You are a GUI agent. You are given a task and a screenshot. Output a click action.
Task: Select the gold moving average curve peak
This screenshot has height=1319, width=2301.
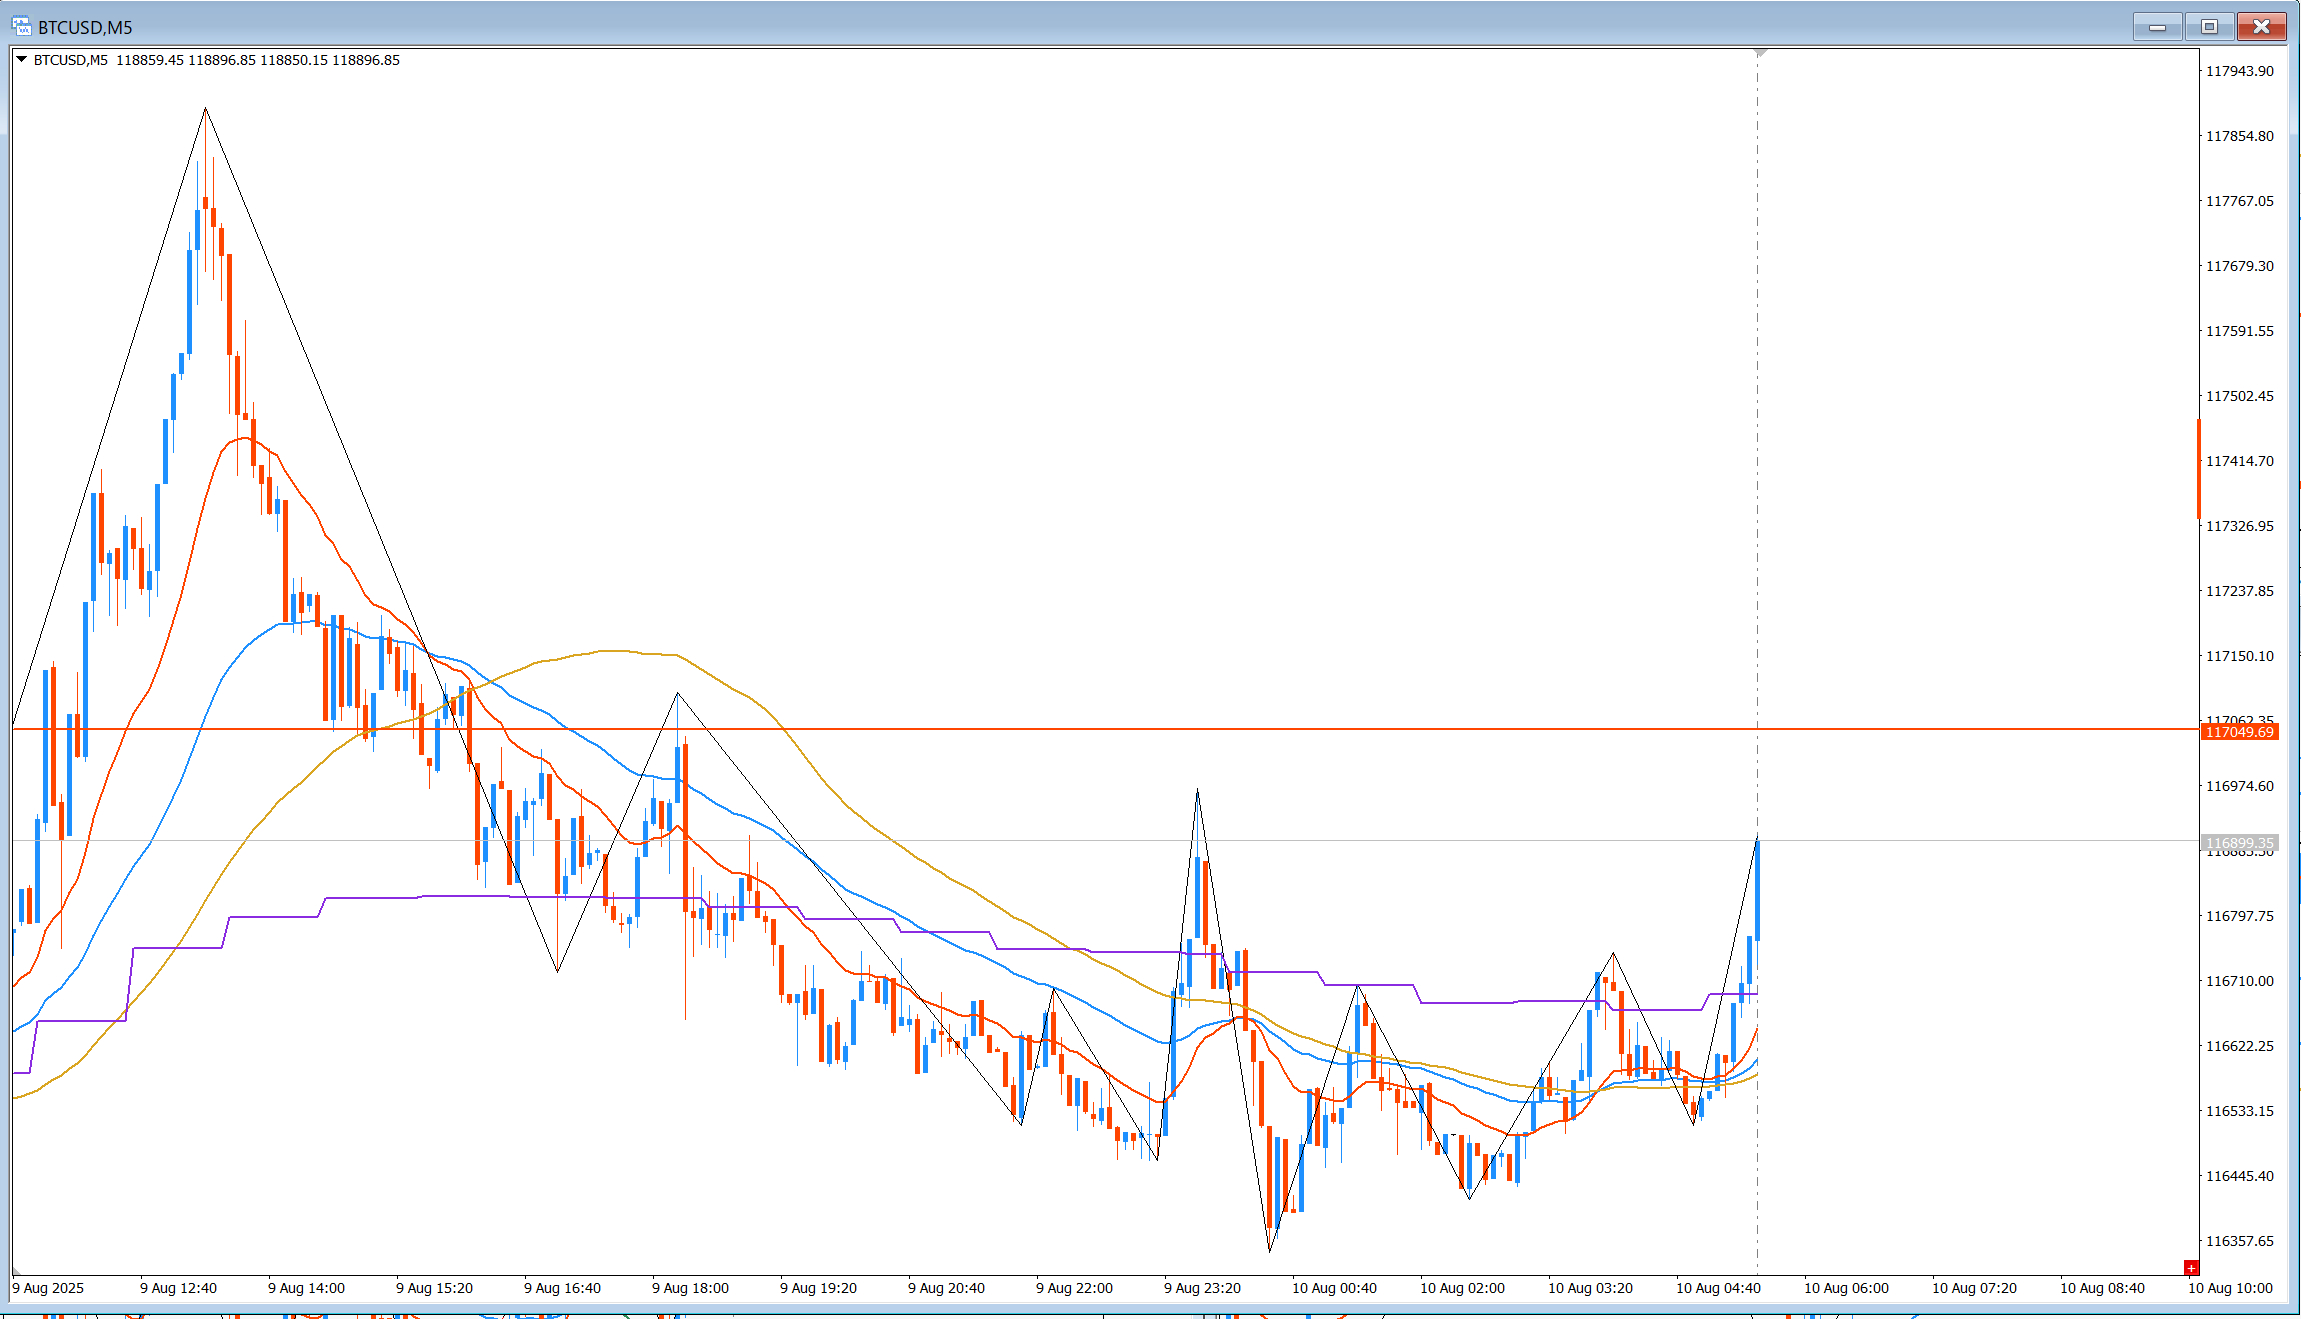(610, 651)
